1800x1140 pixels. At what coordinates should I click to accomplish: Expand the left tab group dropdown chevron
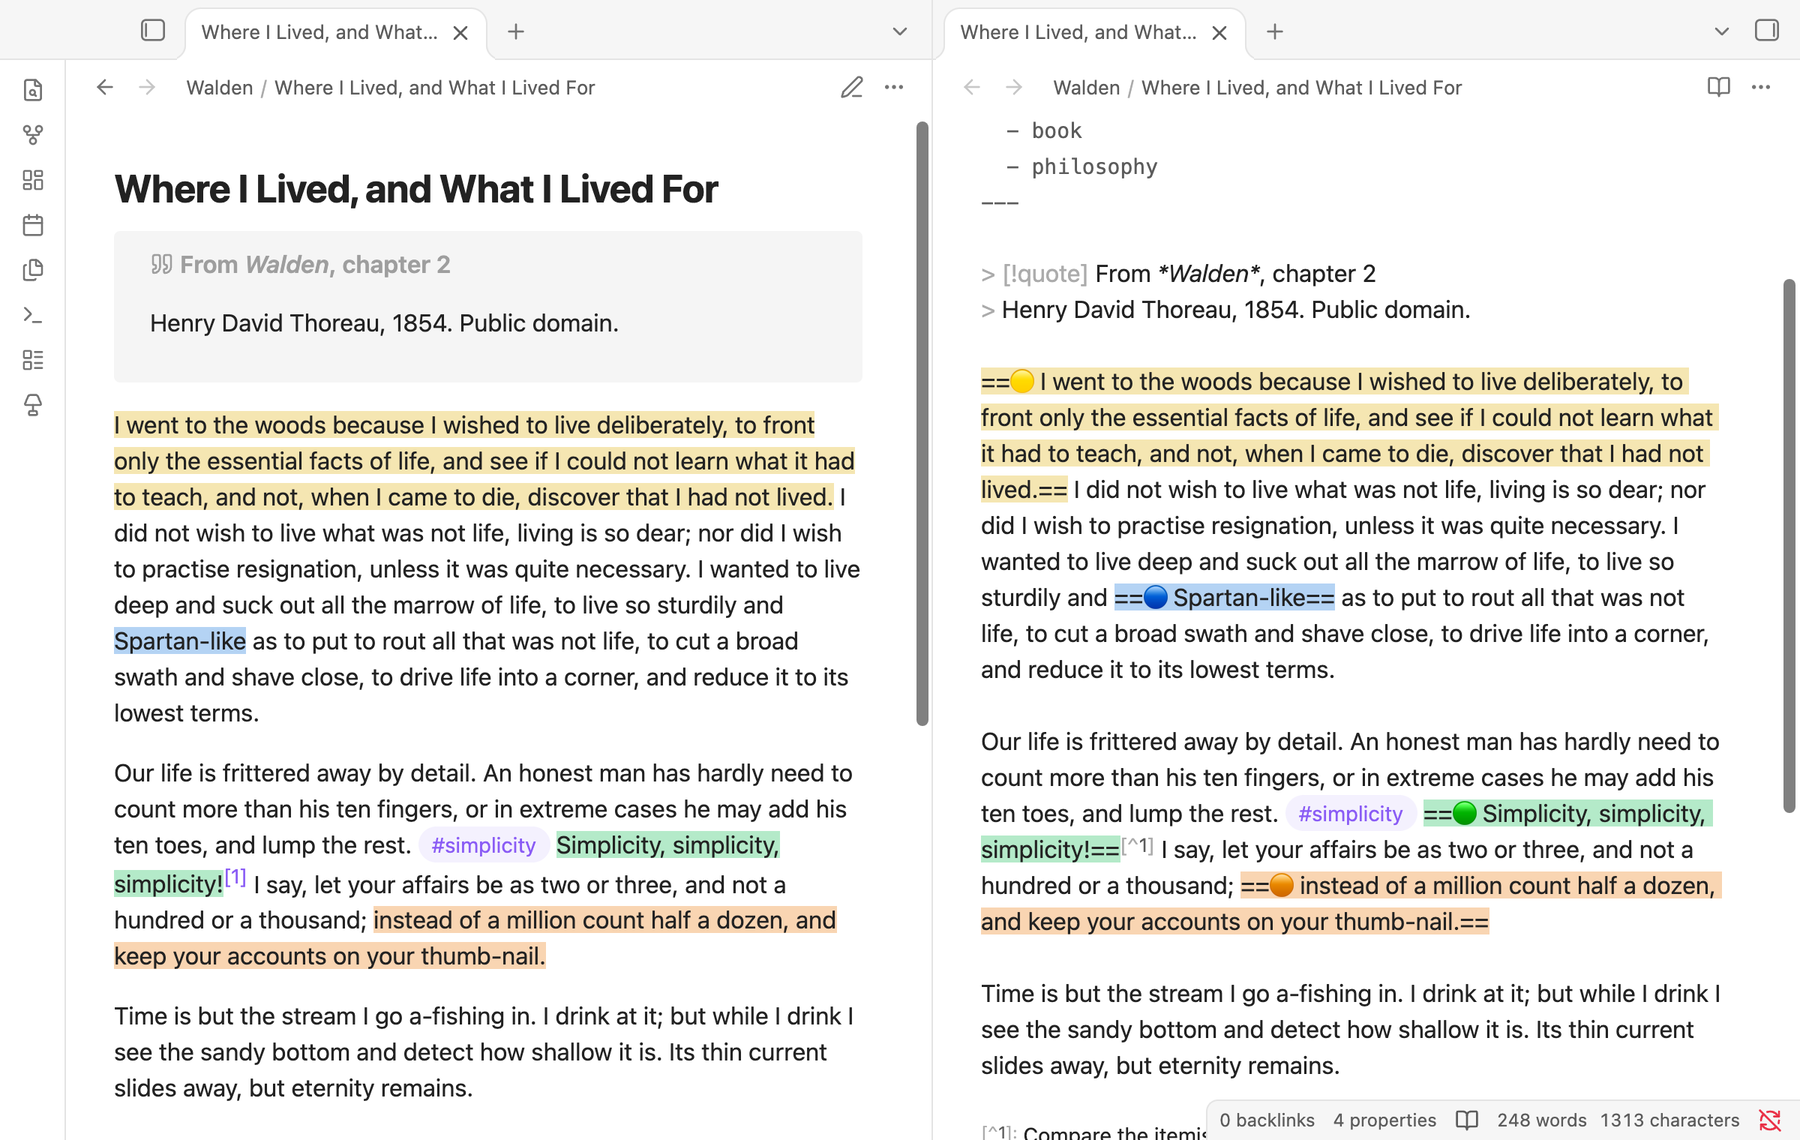(x=900, y=32)
